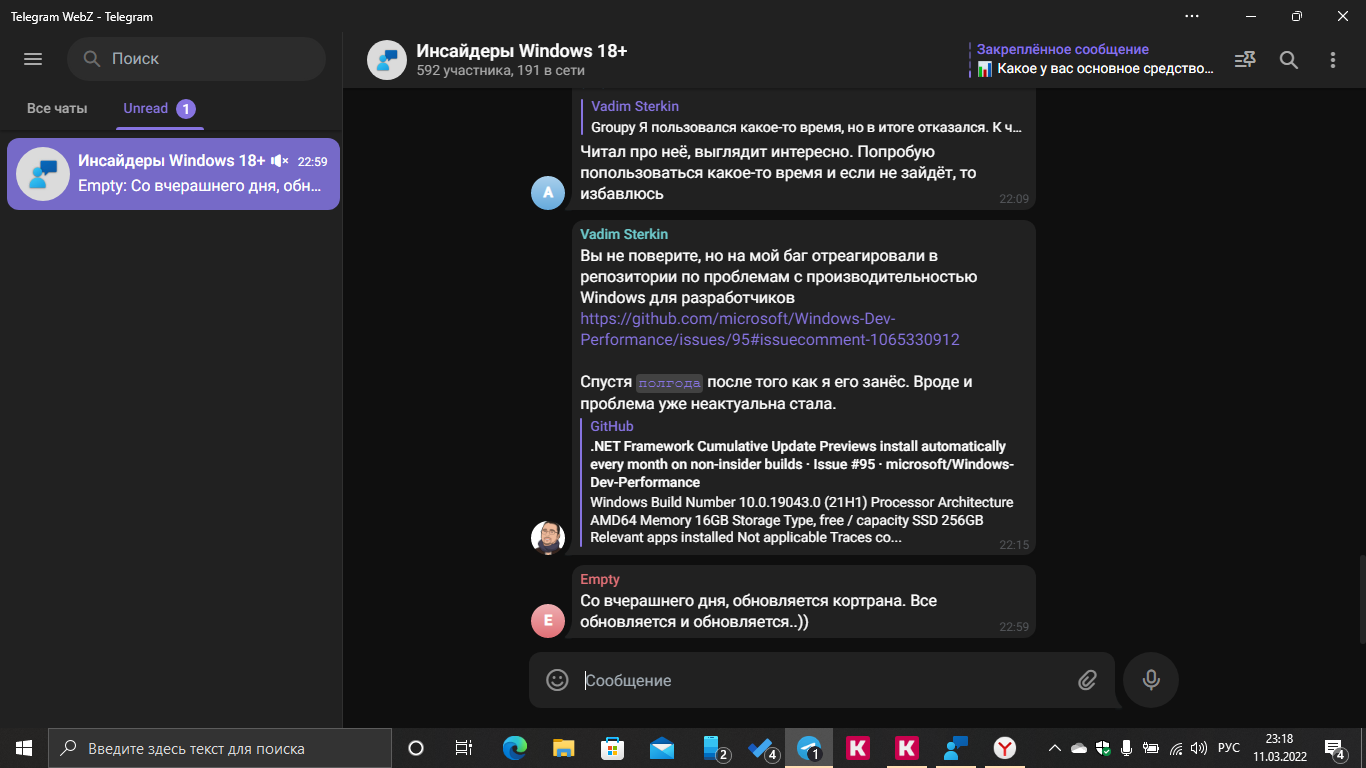Switch to the Все чаты tab
Screen dimensions: 1366x768
(57, 108)
